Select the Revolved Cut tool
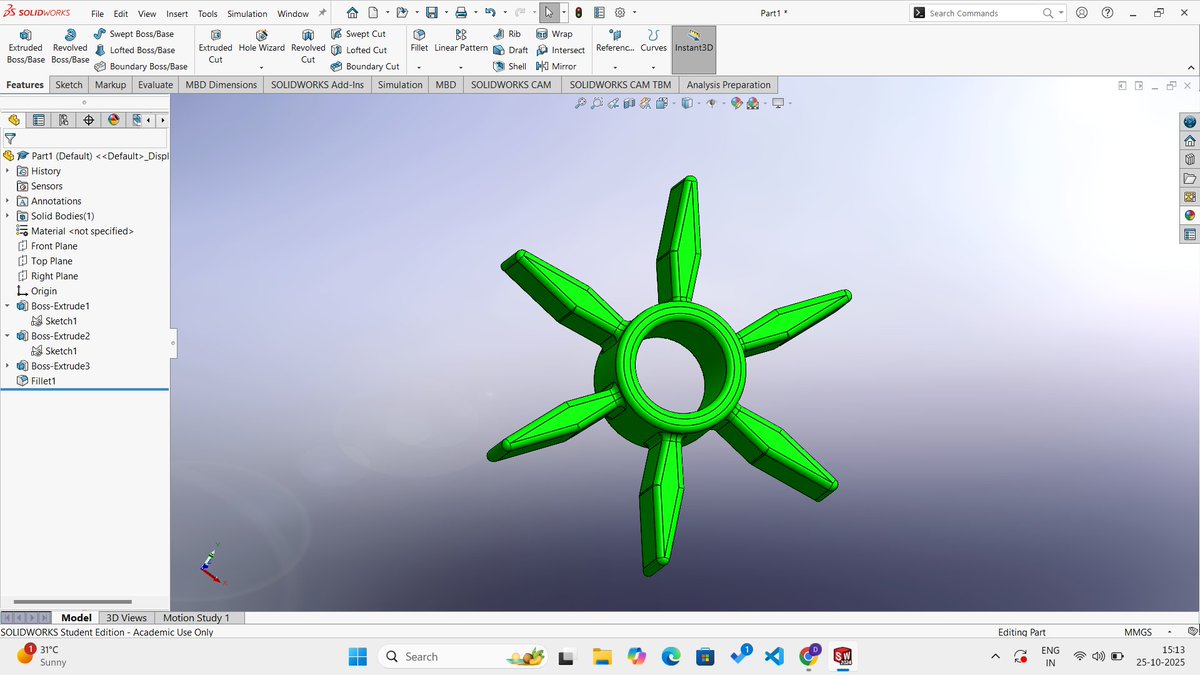Image resolution: width=1200 pixels, height=675 pixels. (308, 46)
